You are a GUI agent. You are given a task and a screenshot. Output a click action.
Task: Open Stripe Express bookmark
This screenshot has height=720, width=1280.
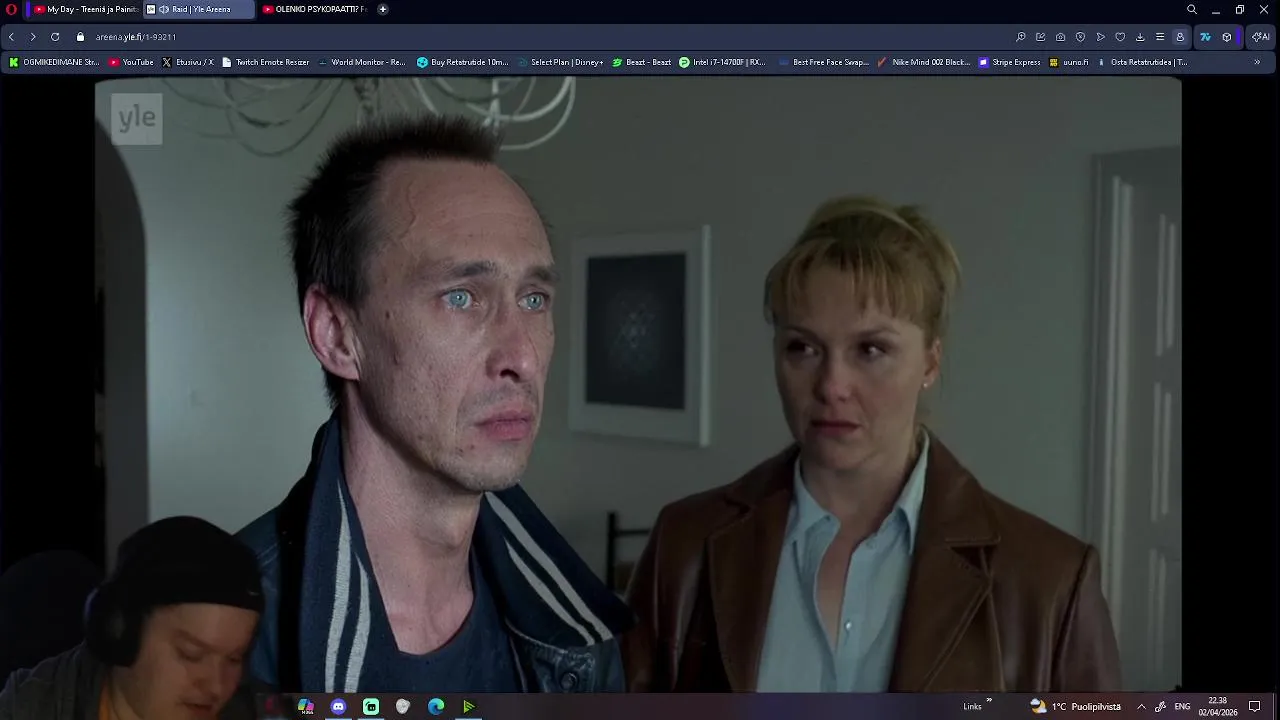(1010, 62)
